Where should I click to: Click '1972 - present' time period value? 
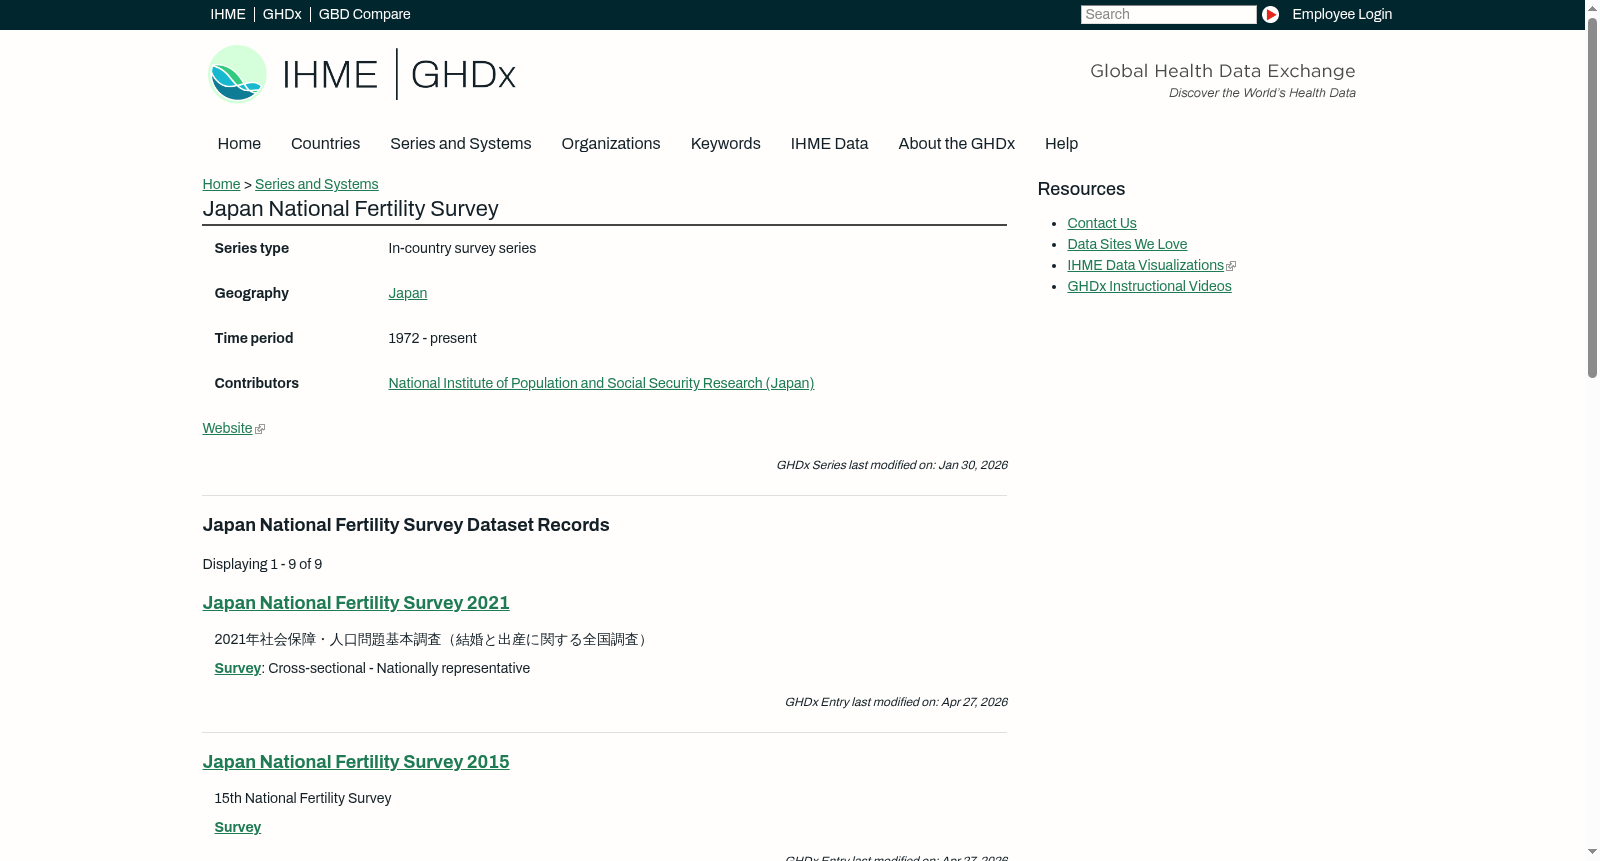click(x=432, y=338)
